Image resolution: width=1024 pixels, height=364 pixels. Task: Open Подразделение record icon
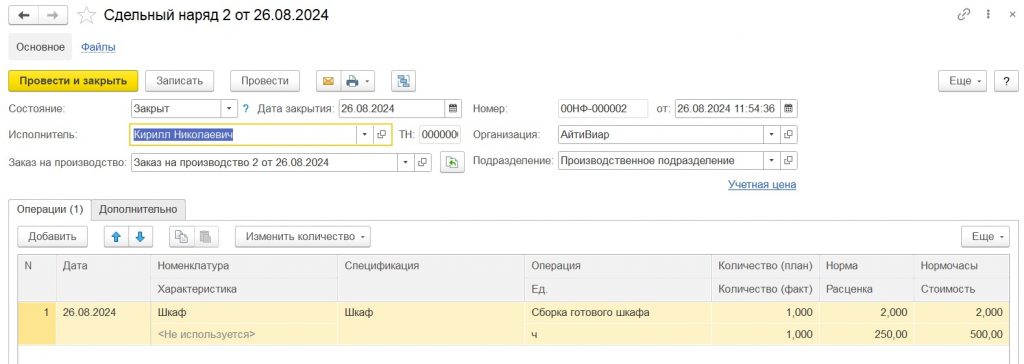tap(789, 161)
